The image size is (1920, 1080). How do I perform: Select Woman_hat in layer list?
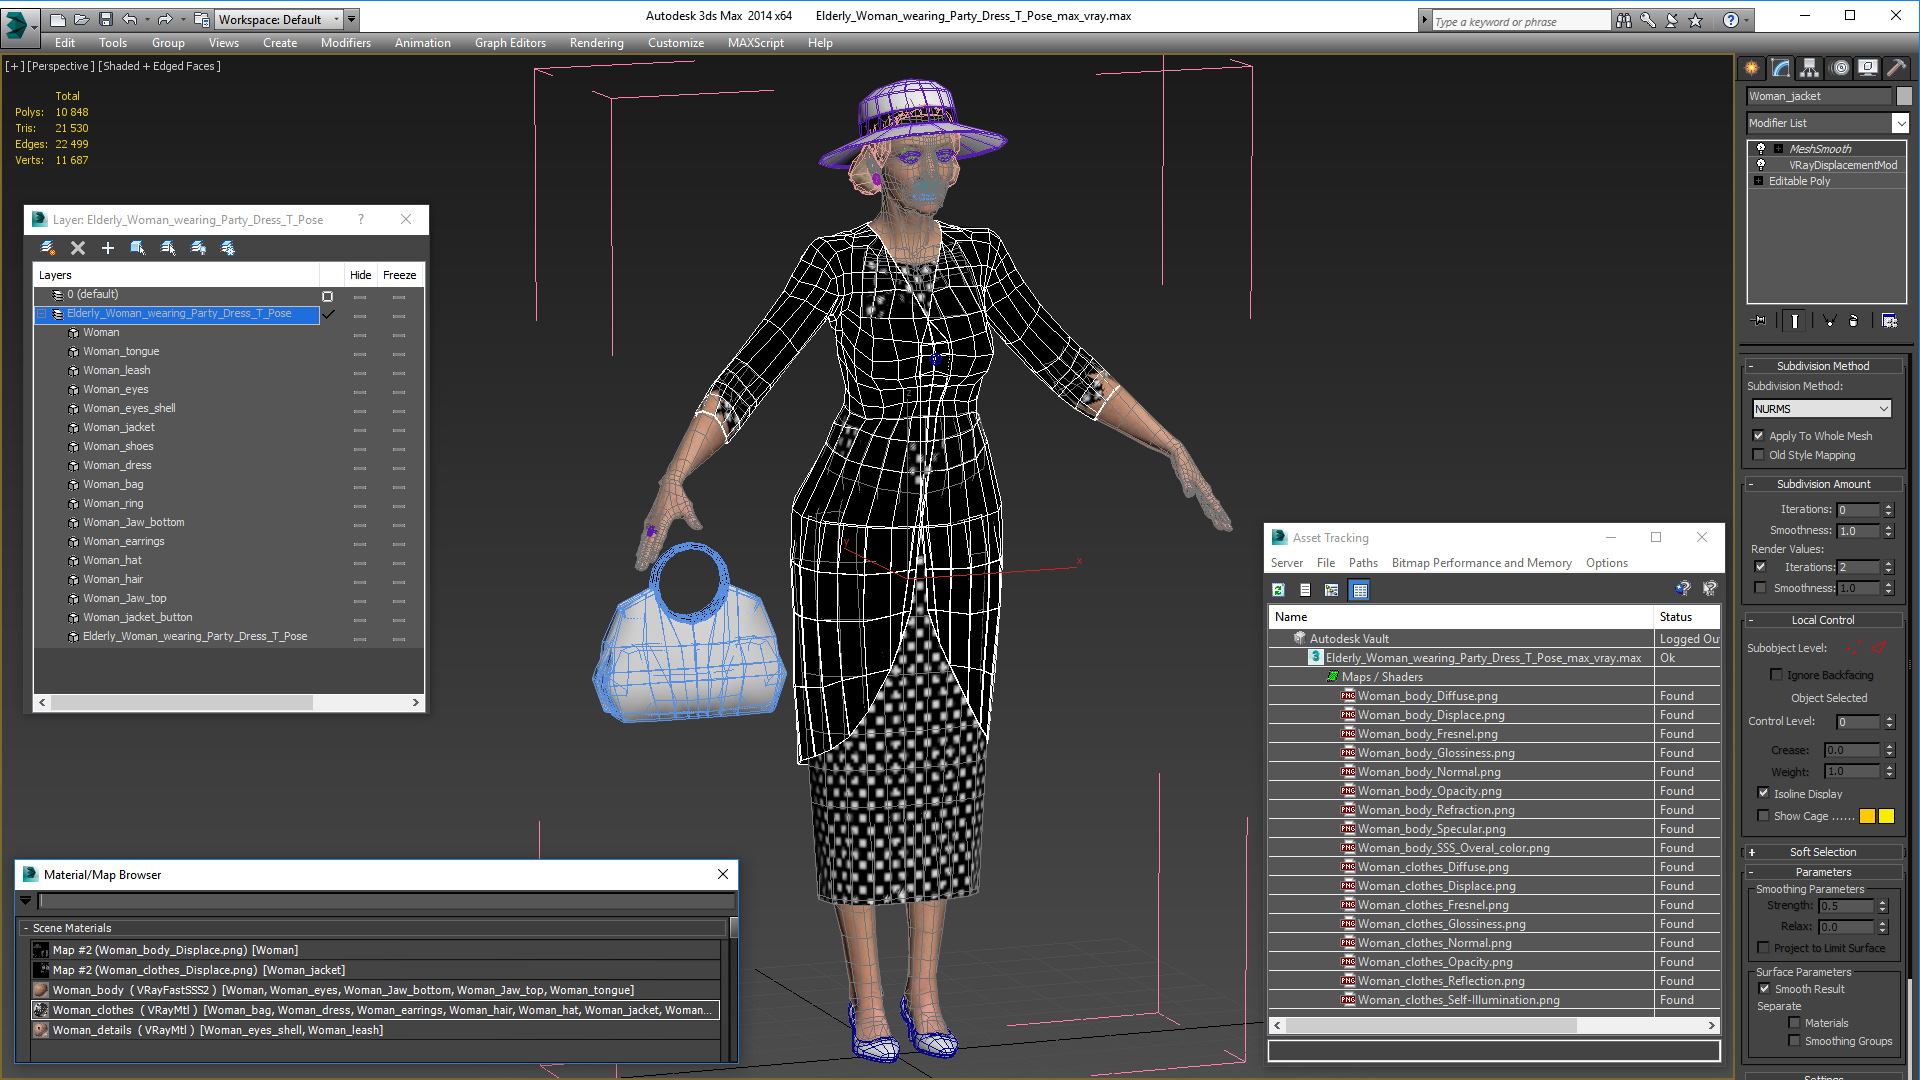112,560
